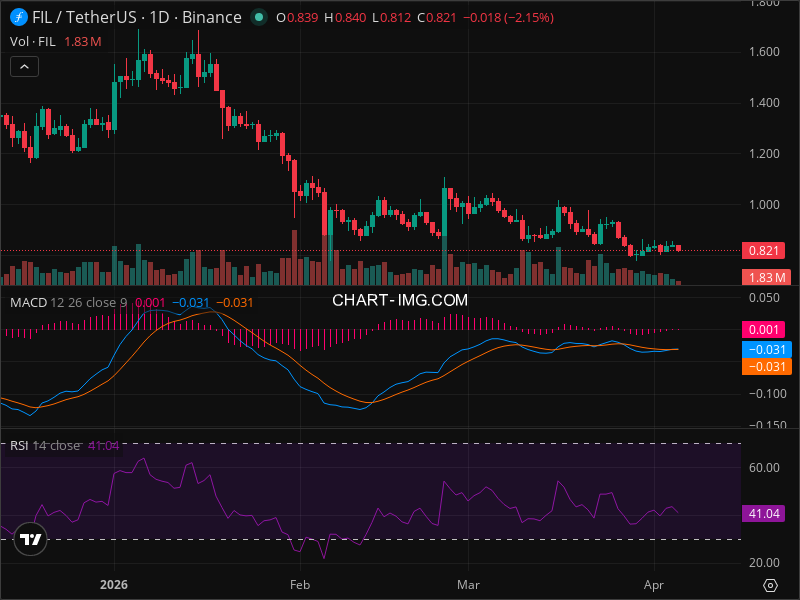Click the high value H0.840 in header
800x600 pixels.
(345, 18)
